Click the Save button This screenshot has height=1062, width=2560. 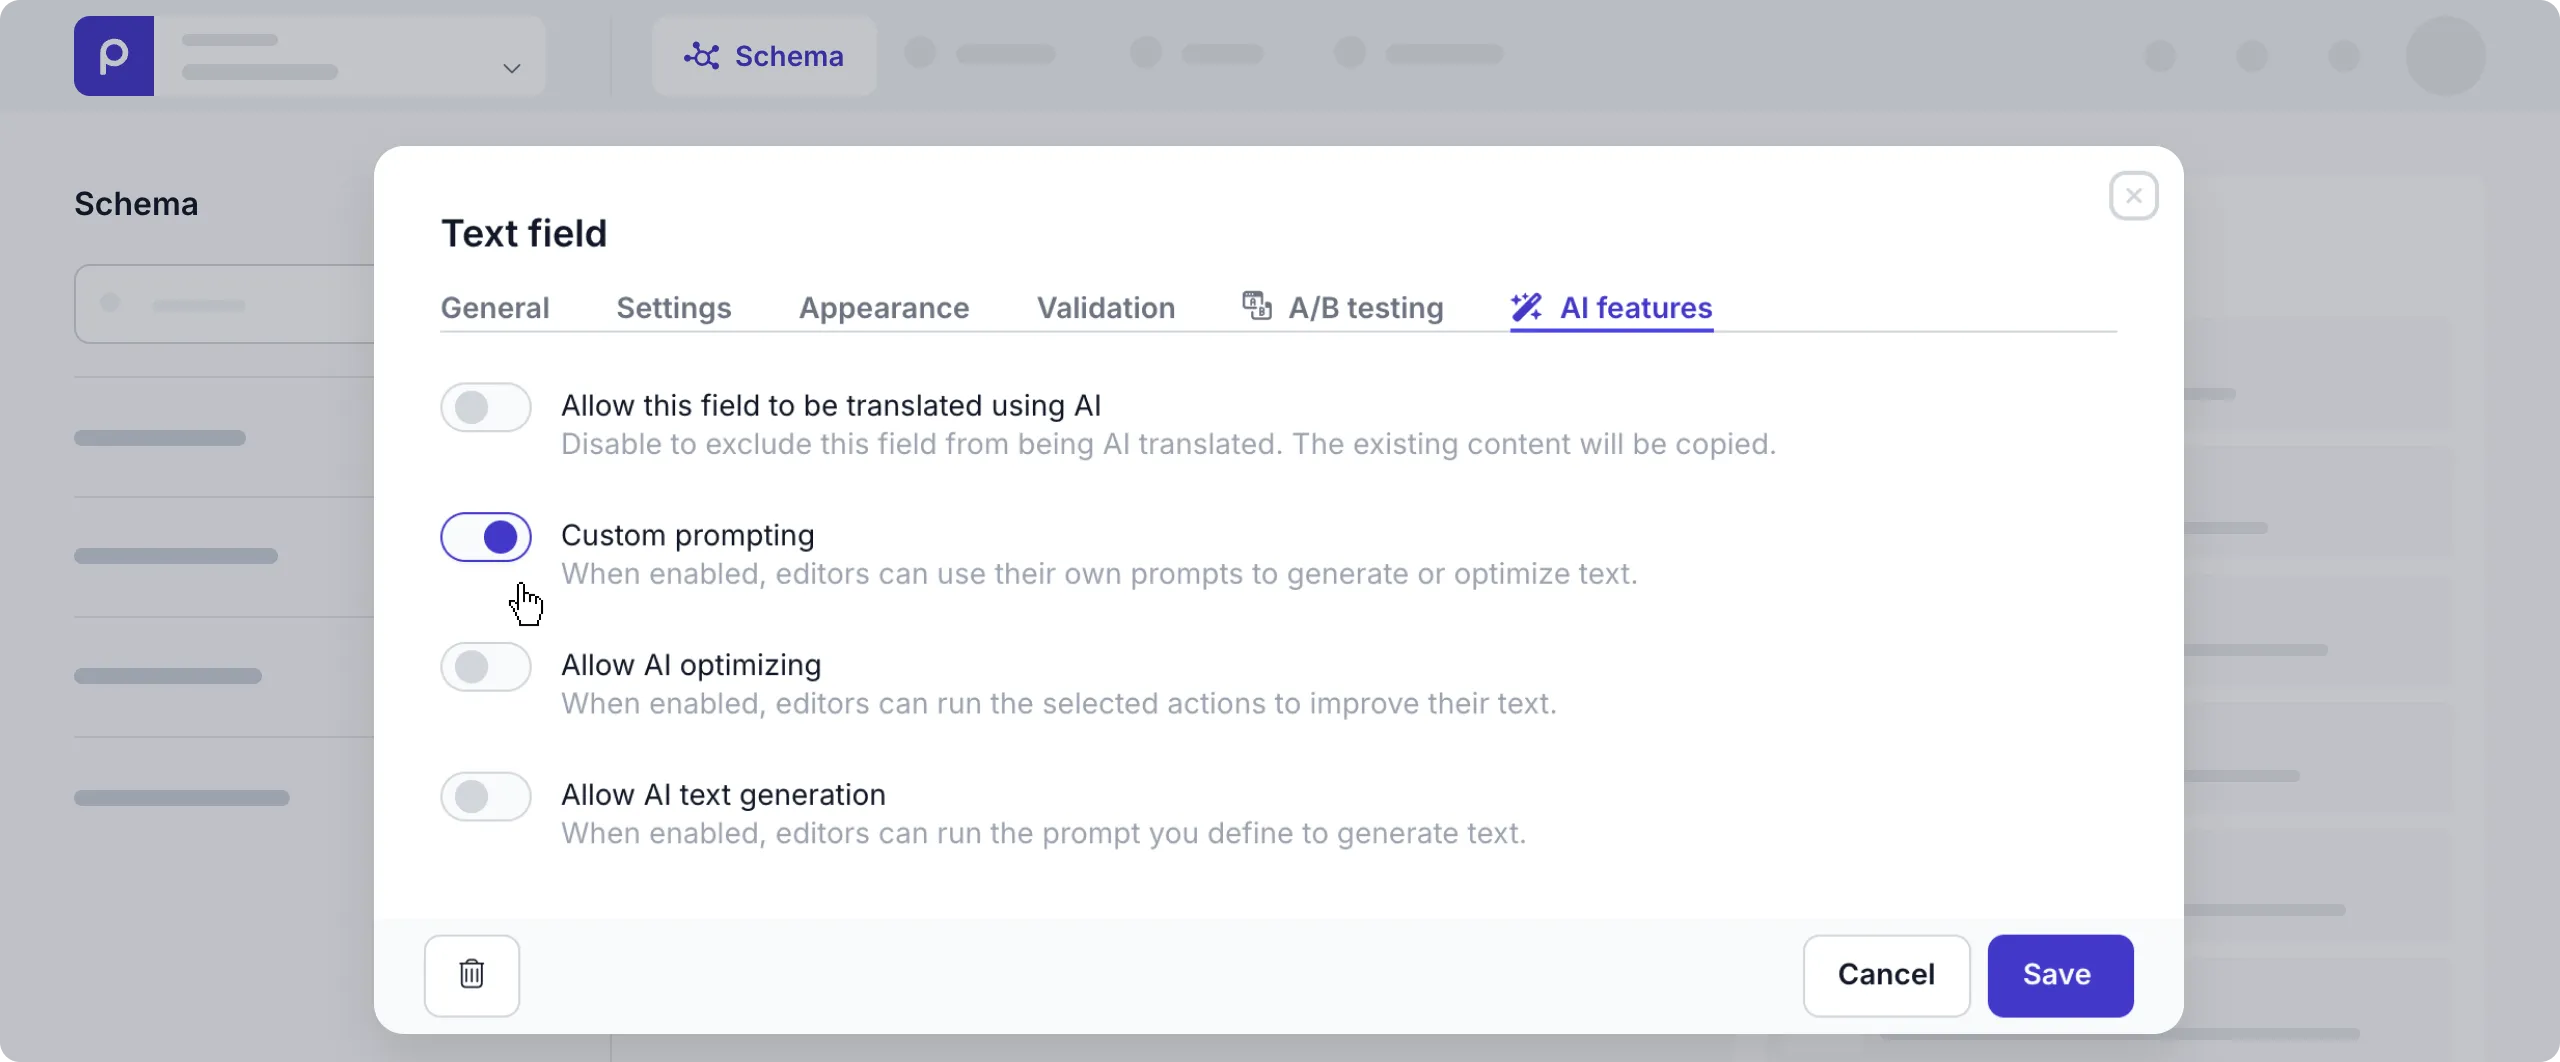pyautogui.click(x=2060, y=975)
